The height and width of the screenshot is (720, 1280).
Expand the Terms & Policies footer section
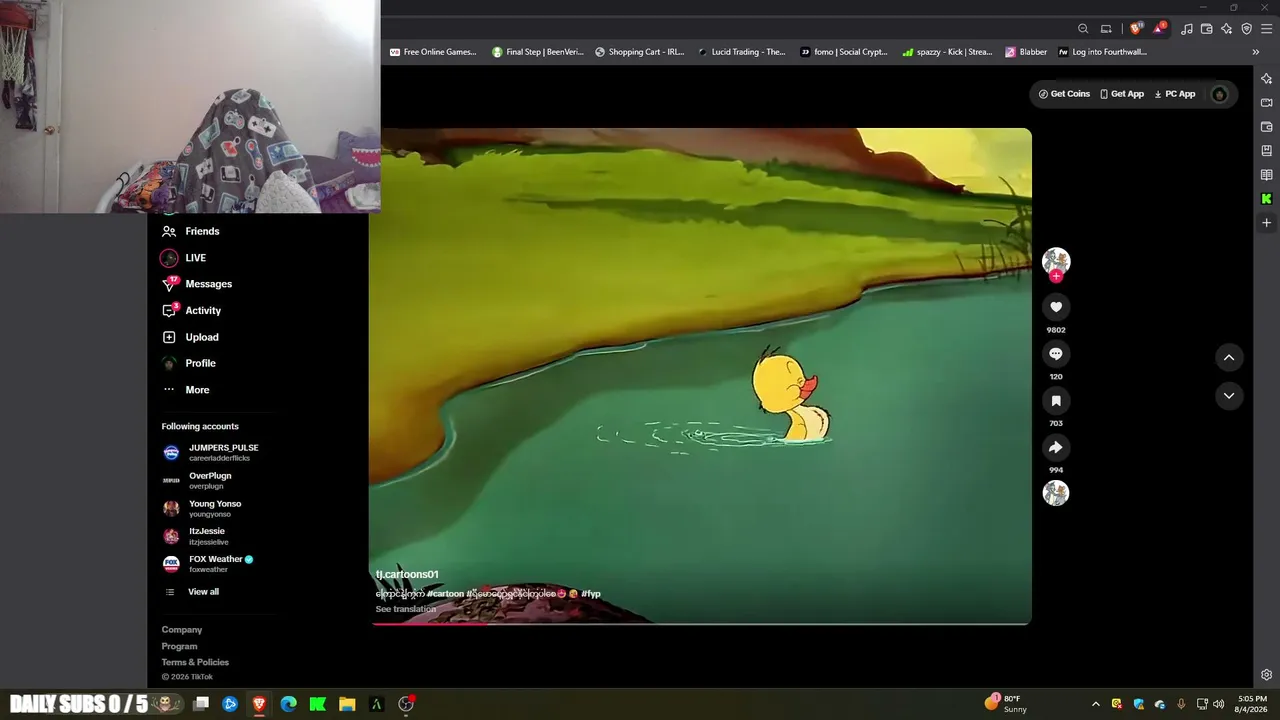pyautogui.click(x=196, y=662)
